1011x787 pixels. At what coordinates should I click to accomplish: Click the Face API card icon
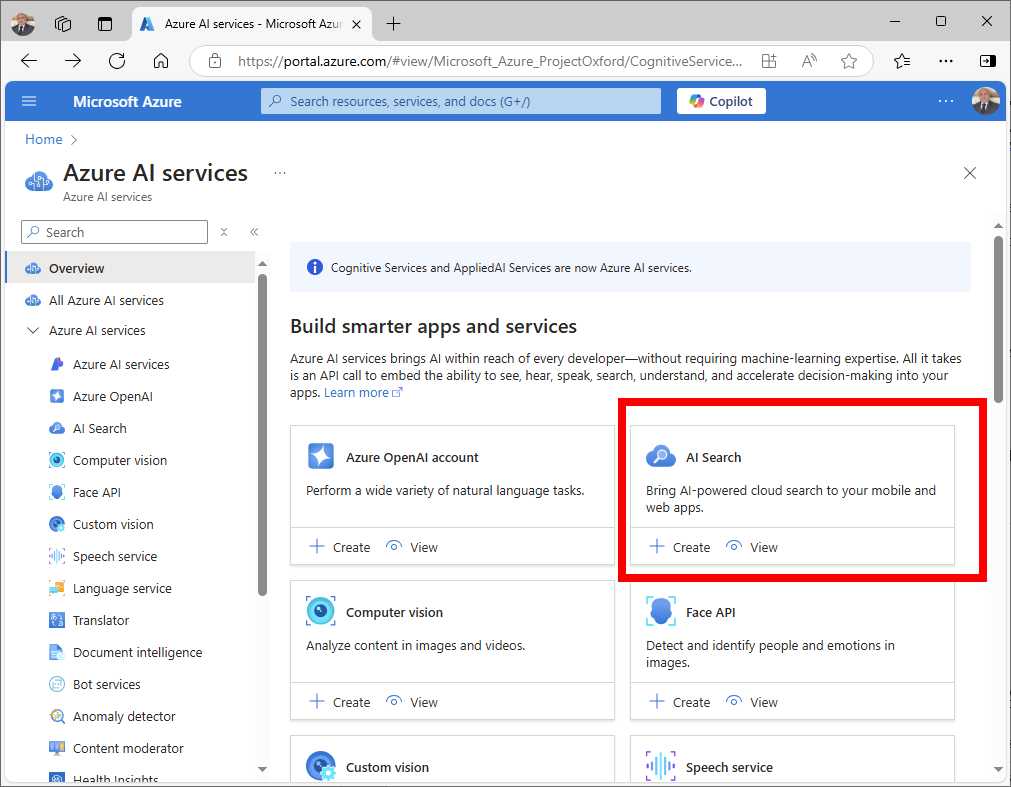point(660,611)
